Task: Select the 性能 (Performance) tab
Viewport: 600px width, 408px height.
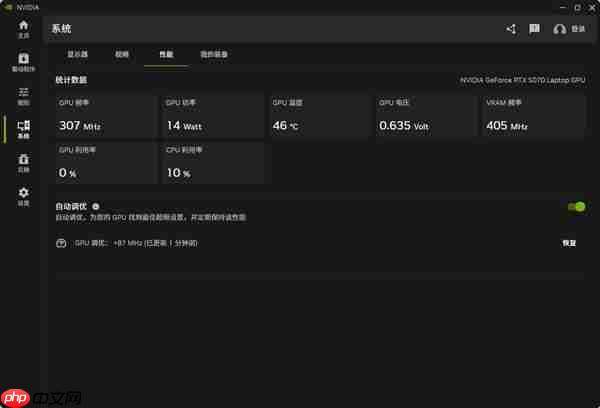Action: (x=165, y=54)
